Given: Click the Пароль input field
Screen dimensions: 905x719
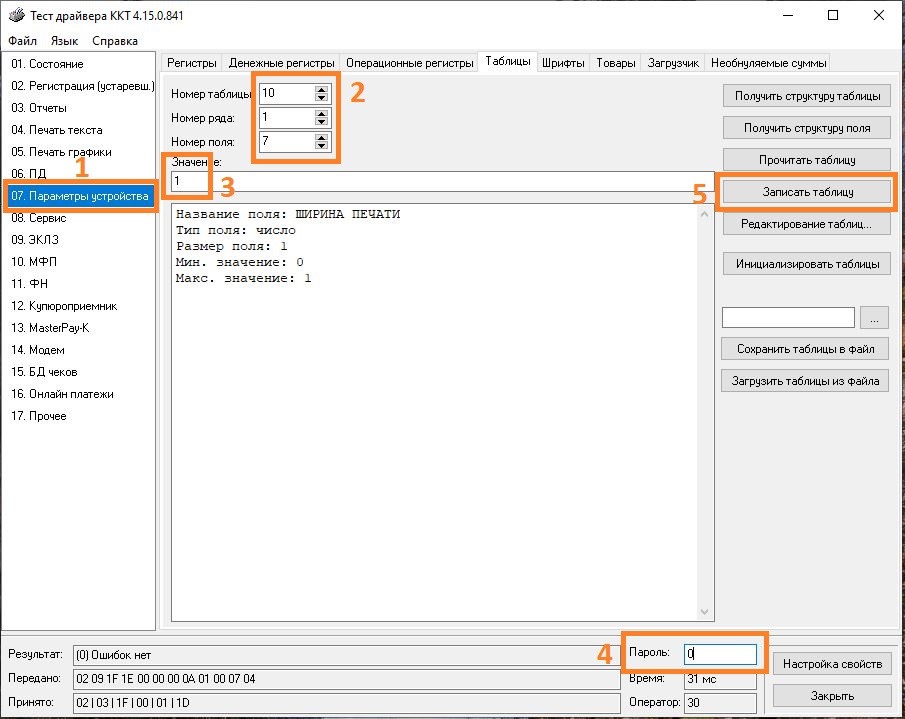Looking at the screenshot, I should [x=719, y=654].
